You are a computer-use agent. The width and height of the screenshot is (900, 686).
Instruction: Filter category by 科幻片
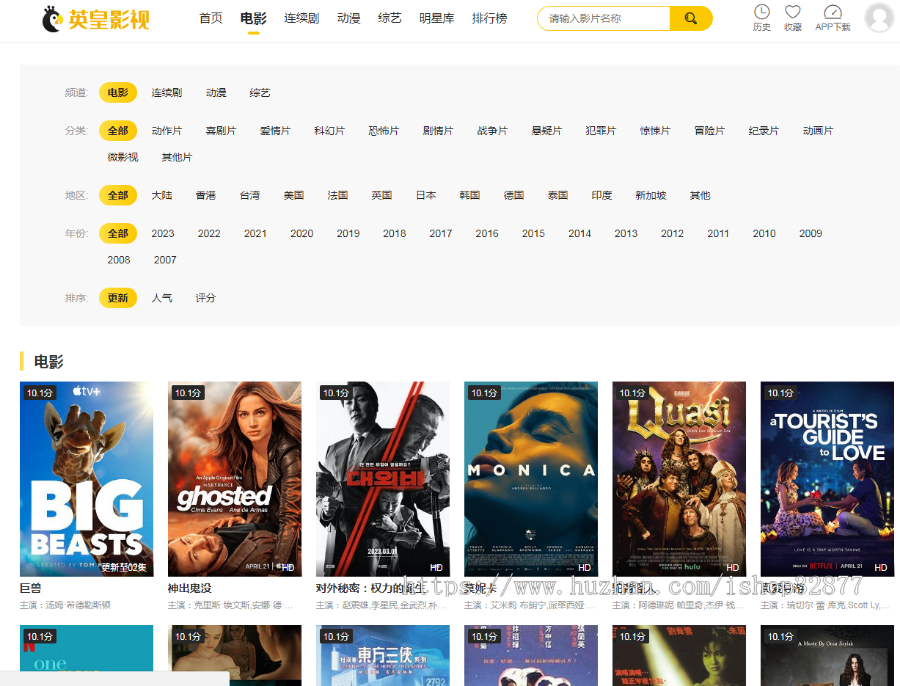pos(329,130)
